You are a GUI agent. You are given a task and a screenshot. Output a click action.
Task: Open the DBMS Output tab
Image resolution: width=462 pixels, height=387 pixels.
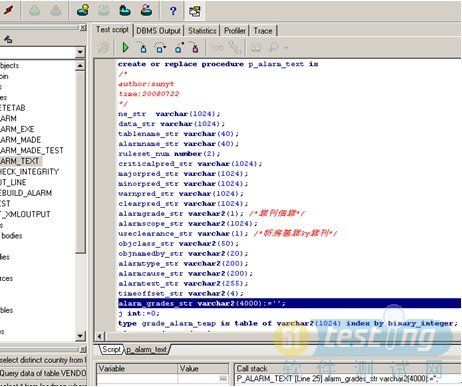pyautogui.click(x=158, y=31)
